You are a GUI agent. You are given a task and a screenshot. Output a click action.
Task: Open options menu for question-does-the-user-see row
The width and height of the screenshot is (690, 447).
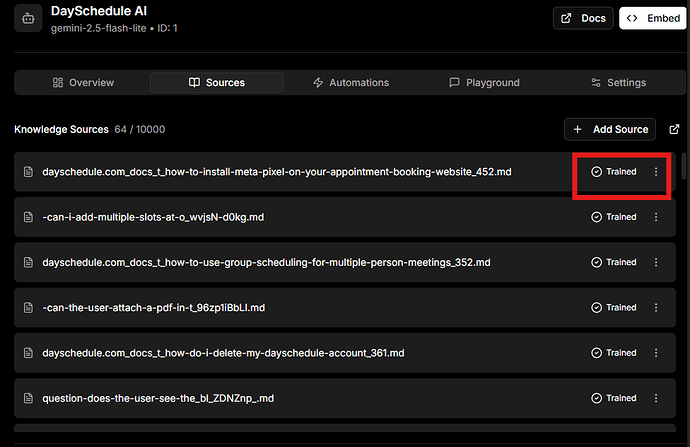tap(656, 398)
